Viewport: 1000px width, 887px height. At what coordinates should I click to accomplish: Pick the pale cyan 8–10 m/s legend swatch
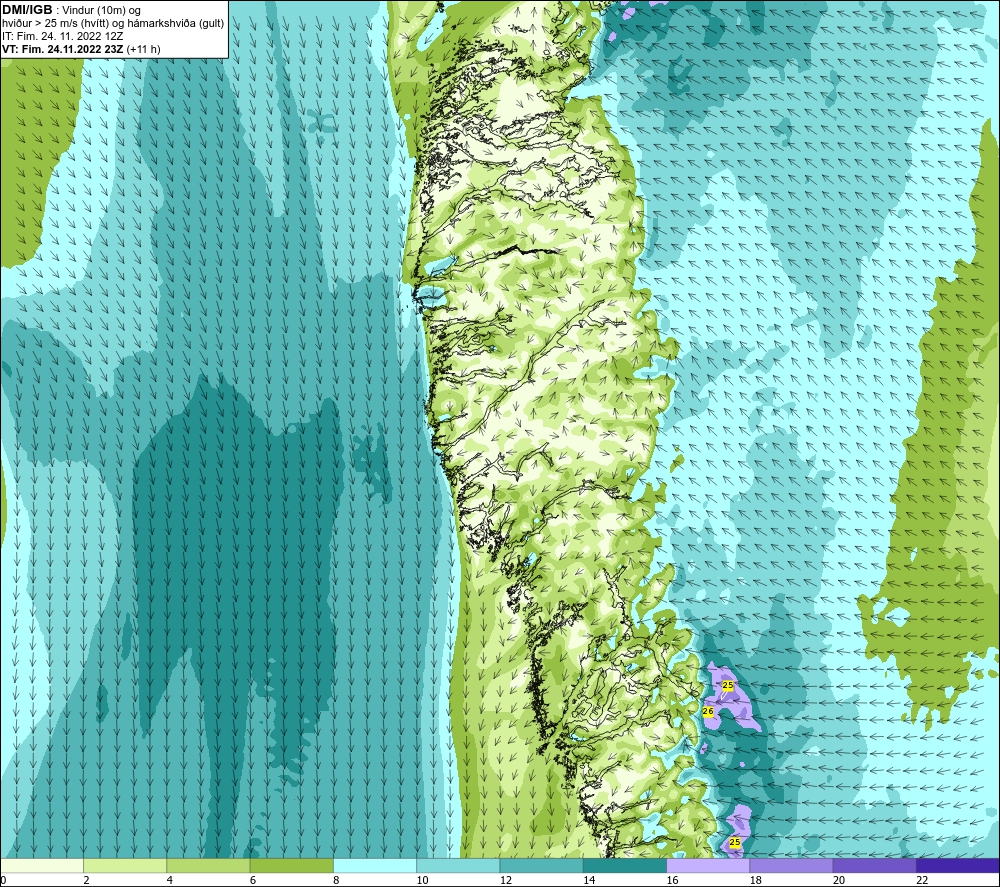pyautogui.click(x=375, y=865)
